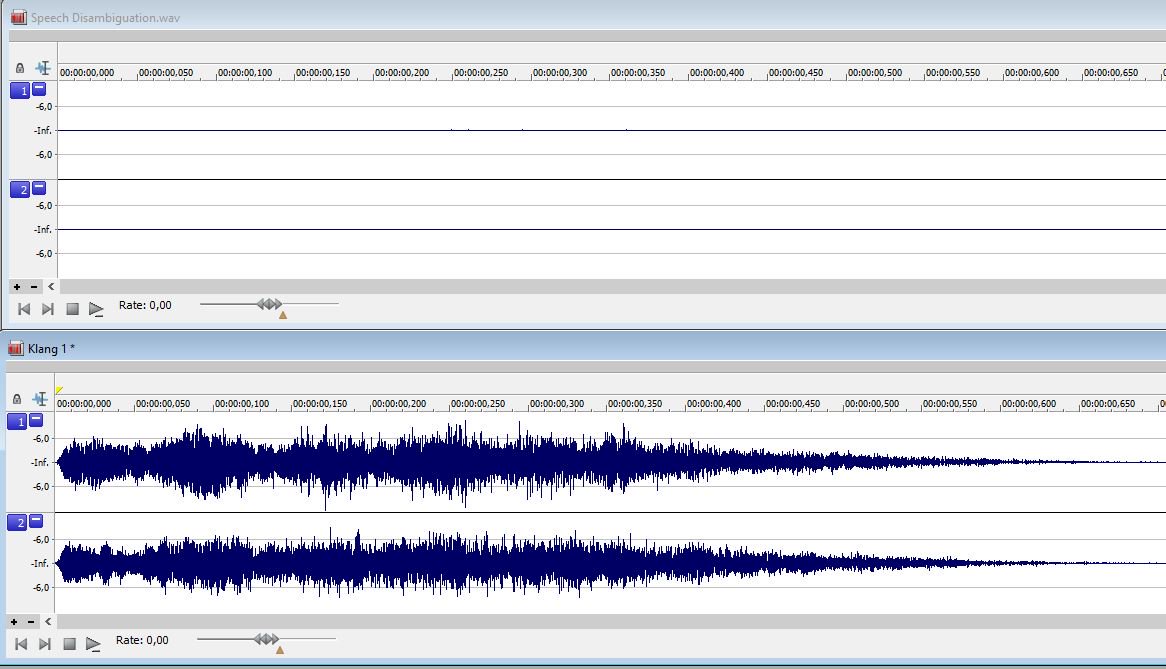This screenshot has width=1166, height=669.
Task: Go to start in Speech Disambiguation window
Action: (x=24, y=309)
